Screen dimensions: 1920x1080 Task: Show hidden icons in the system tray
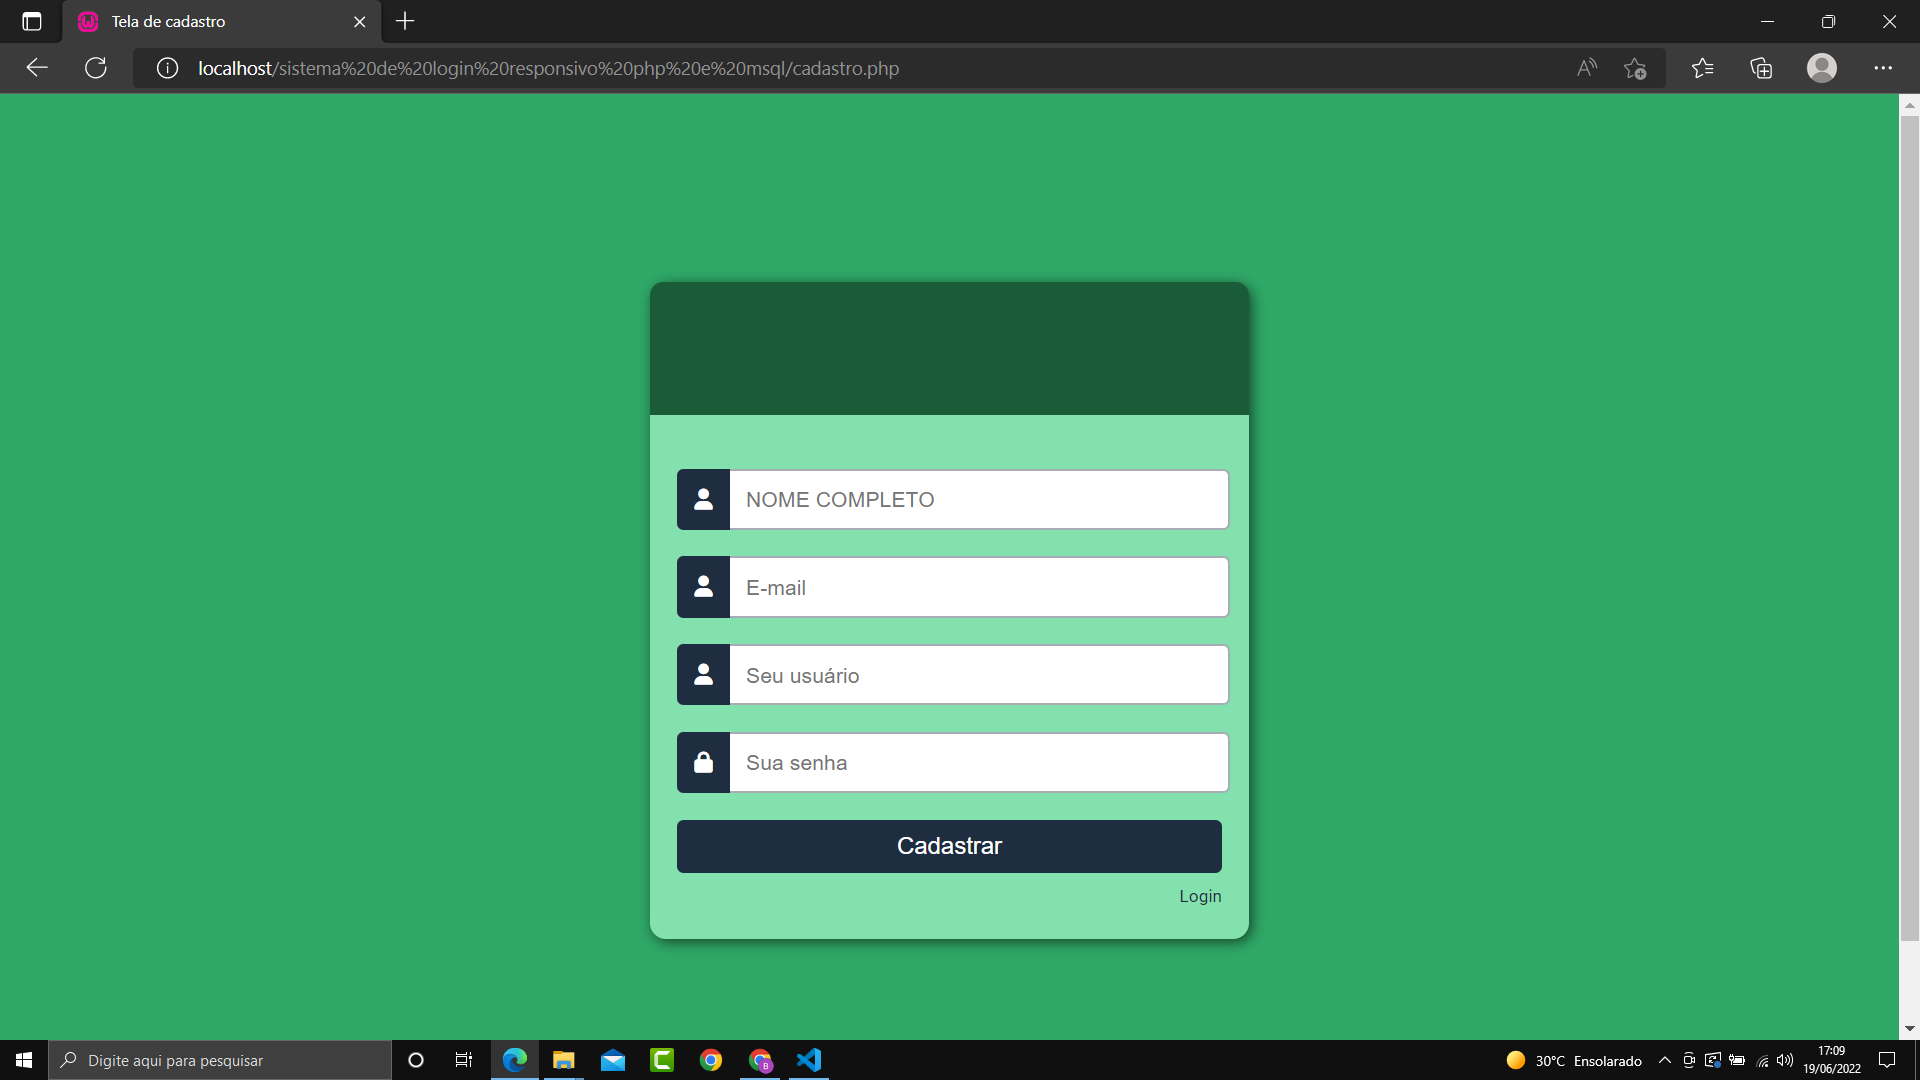click(x=1664, y=1060)
